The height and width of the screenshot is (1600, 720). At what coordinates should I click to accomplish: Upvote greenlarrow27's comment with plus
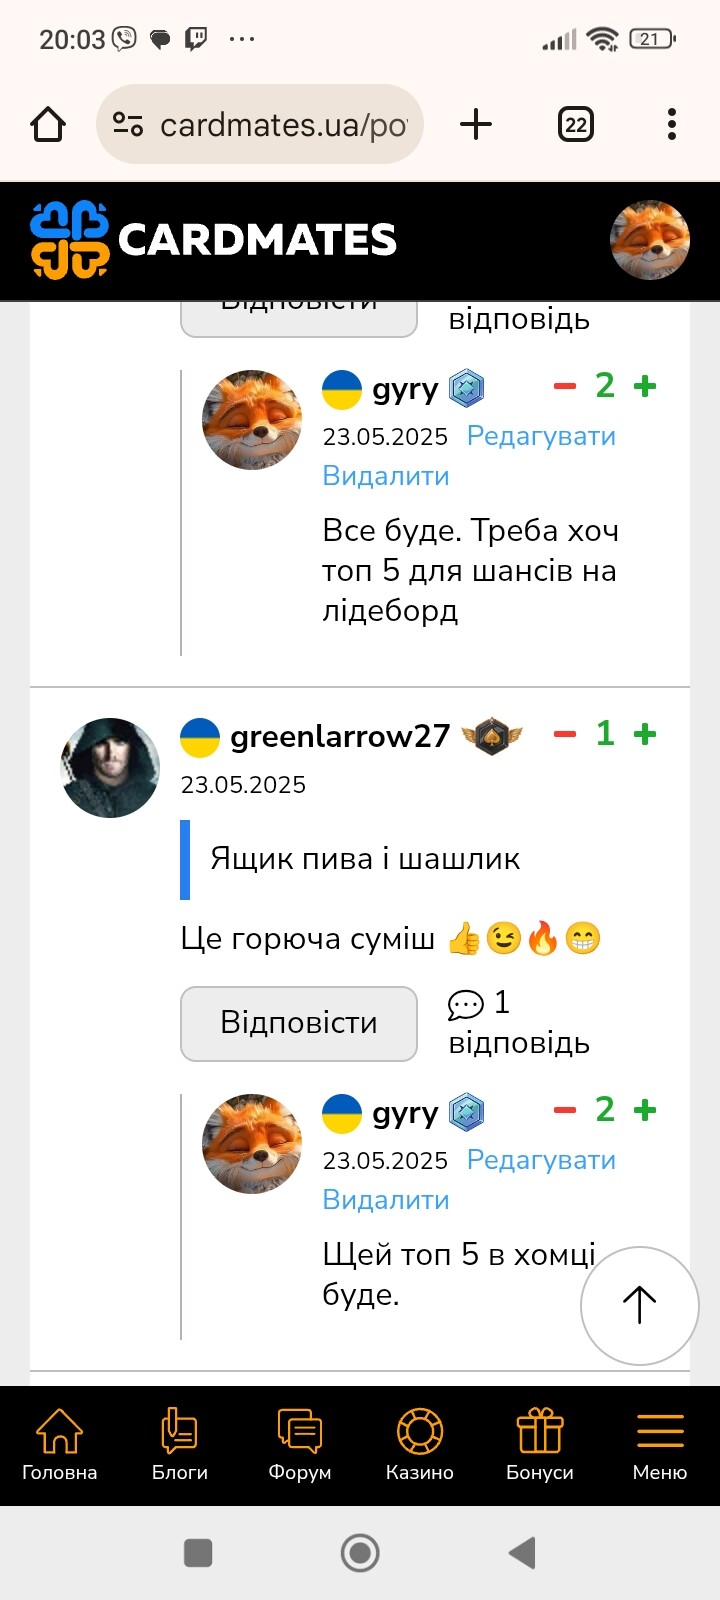(645, 734)
